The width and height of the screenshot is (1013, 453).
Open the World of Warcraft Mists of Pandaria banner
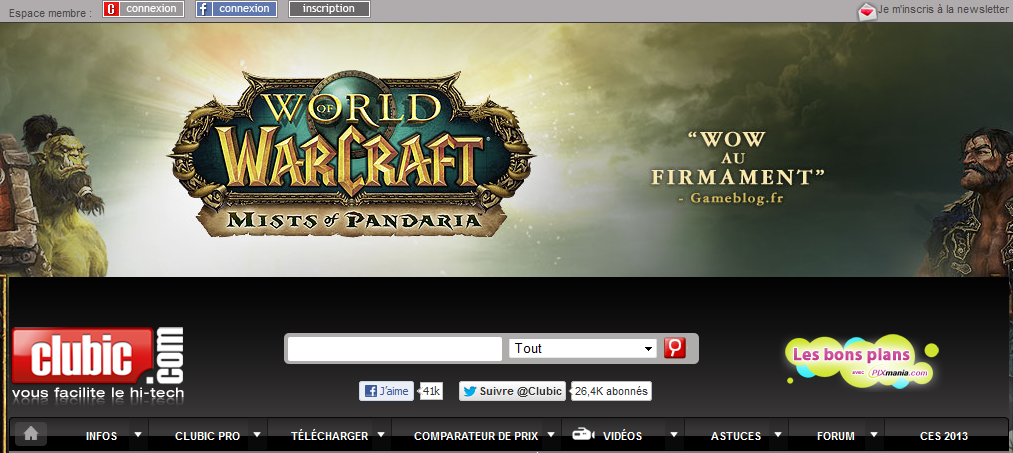click(506, 150)
